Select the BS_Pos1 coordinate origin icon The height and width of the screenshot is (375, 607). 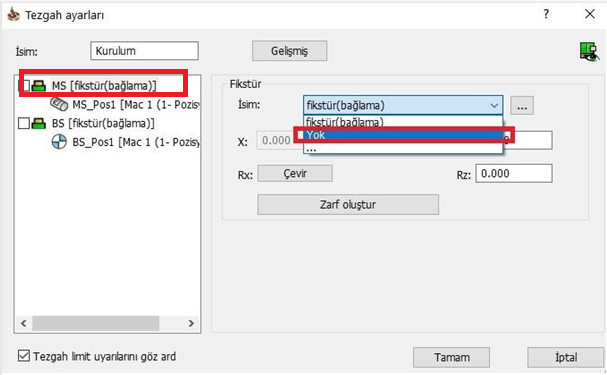[59, 142]
